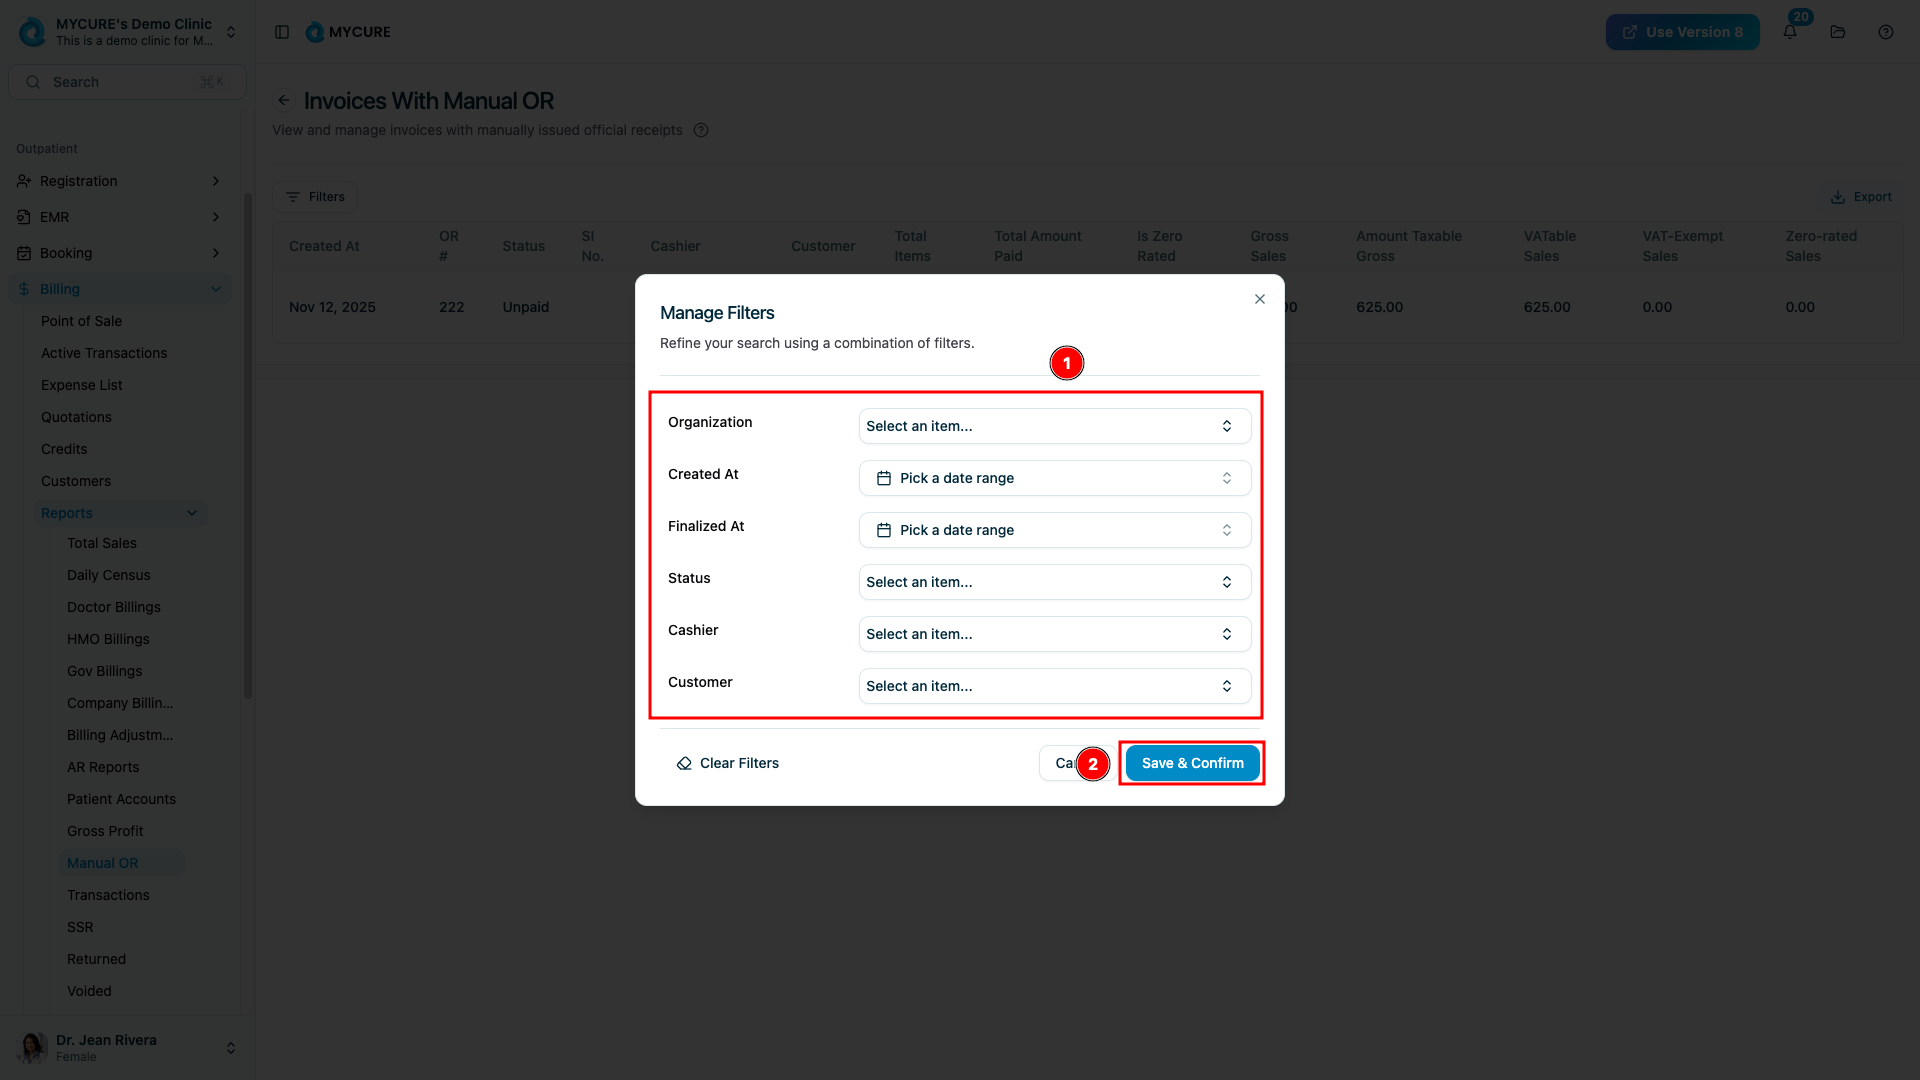
Task: Click the notifications bell icon
Action: coord(1790,32)
